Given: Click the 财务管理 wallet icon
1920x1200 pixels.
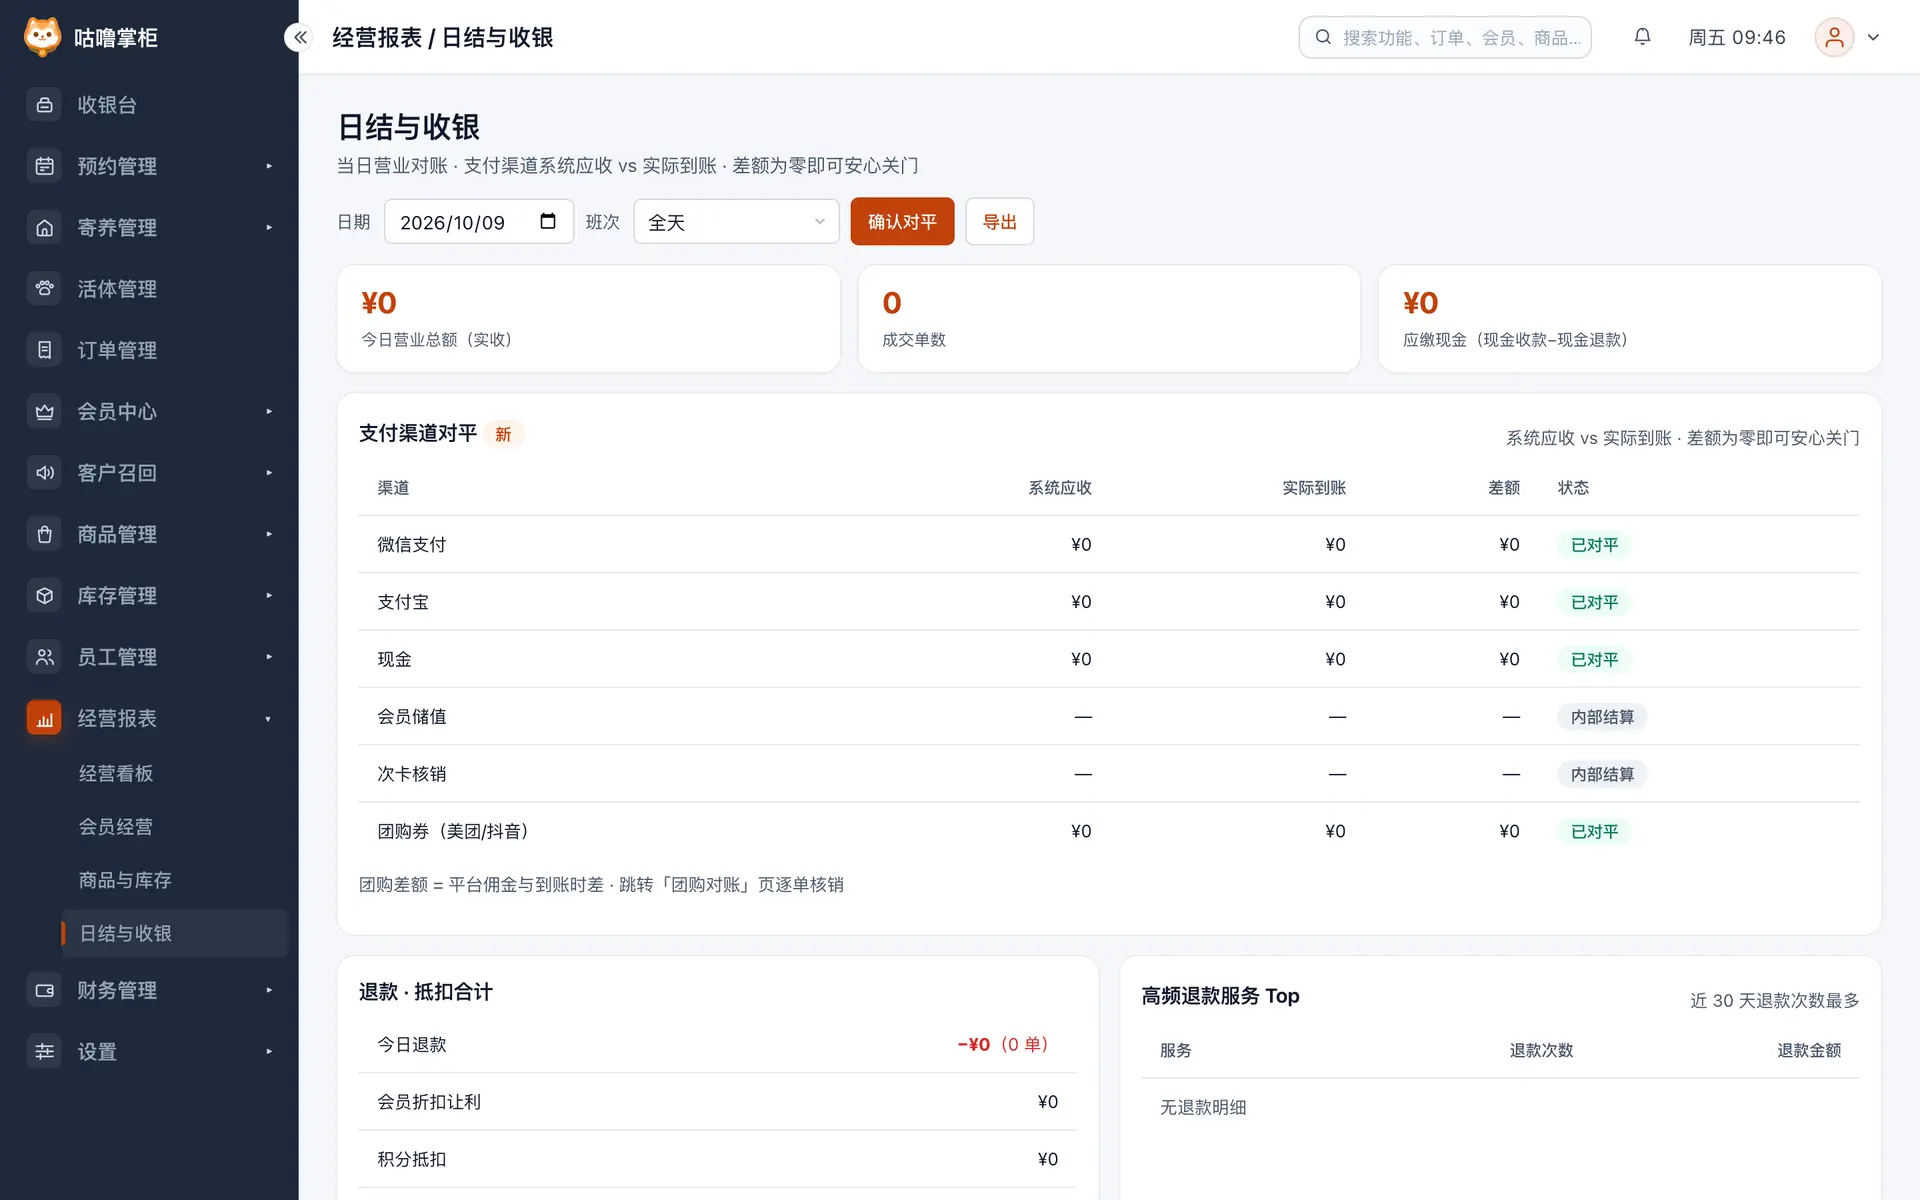Looking at the screenshot, I should [x=44, y=990].
